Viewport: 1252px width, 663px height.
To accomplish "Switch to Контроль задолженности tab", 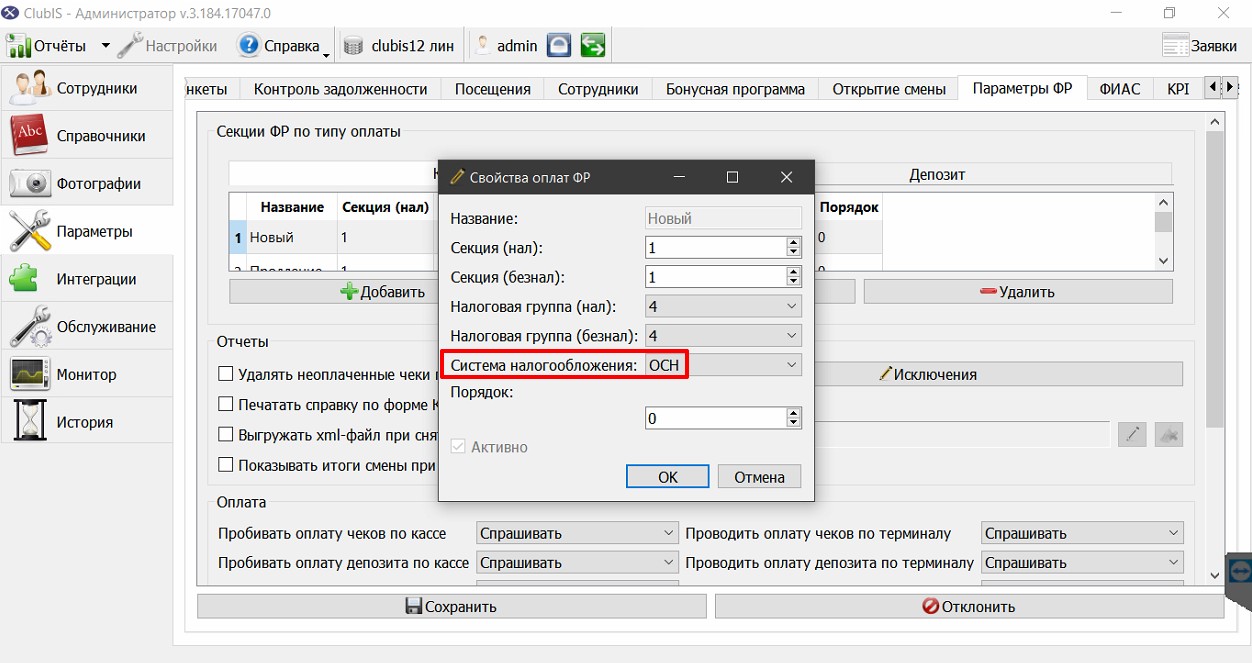I will pyautogui.click(x=341, y=89).
